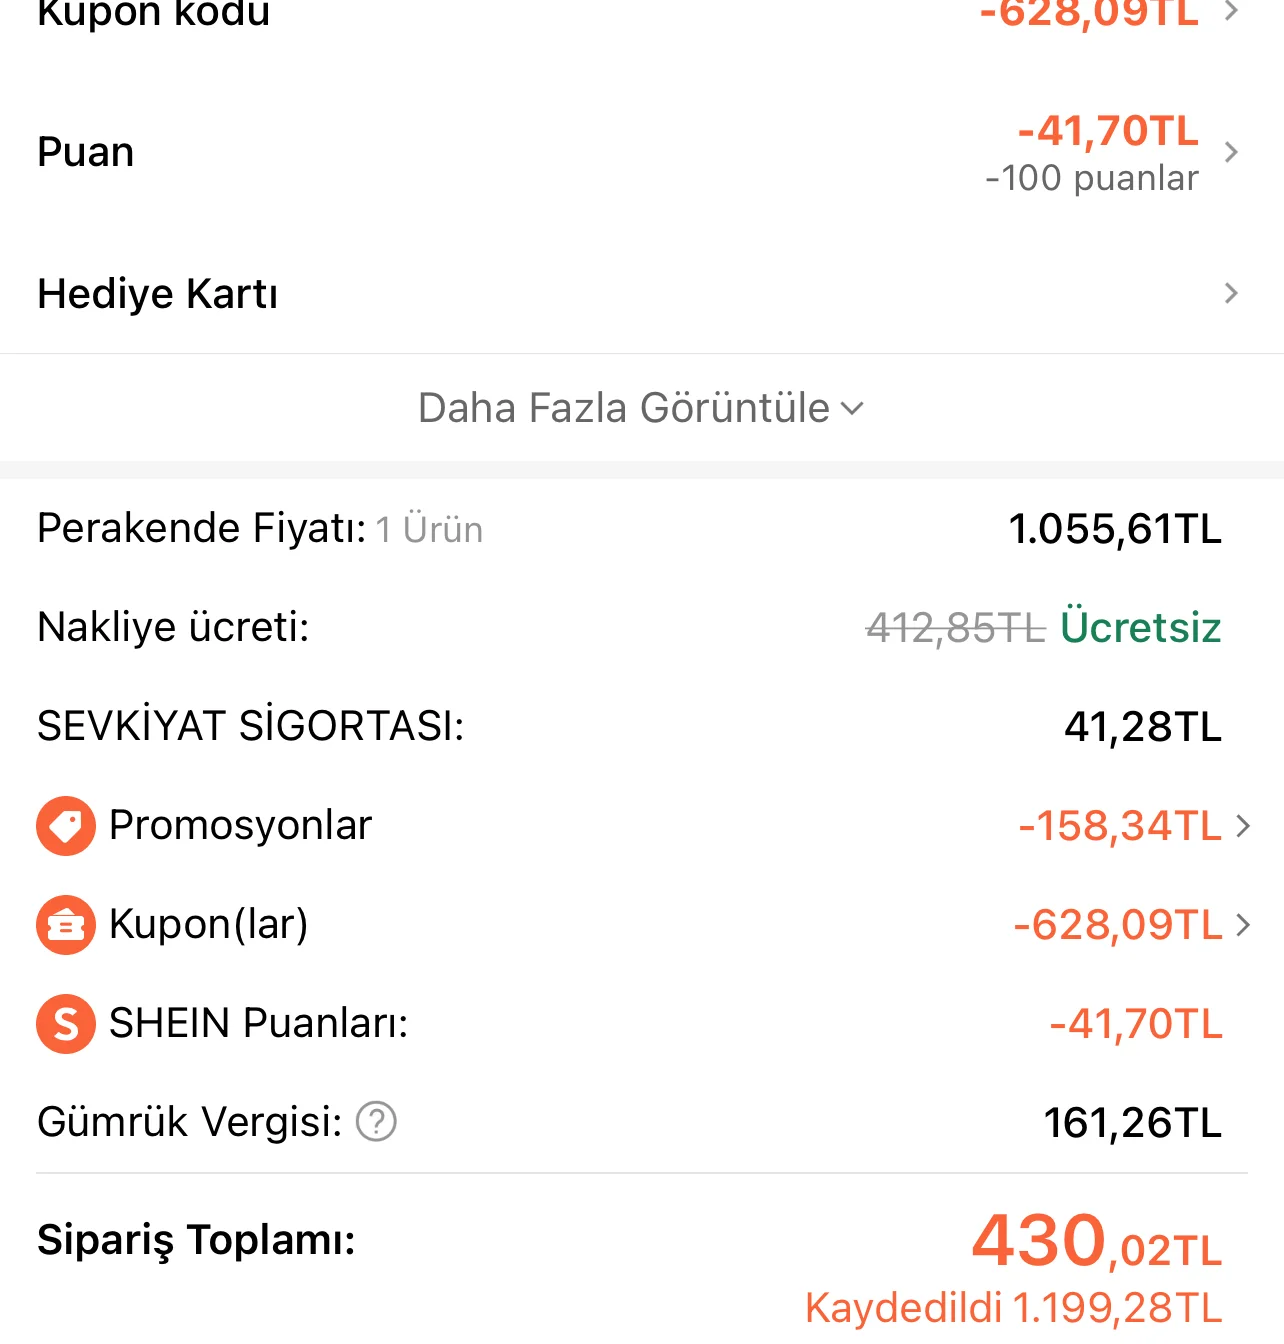
Task: Tap the SHEIN Puanları S icon
Action: [x=66, y=1024]
